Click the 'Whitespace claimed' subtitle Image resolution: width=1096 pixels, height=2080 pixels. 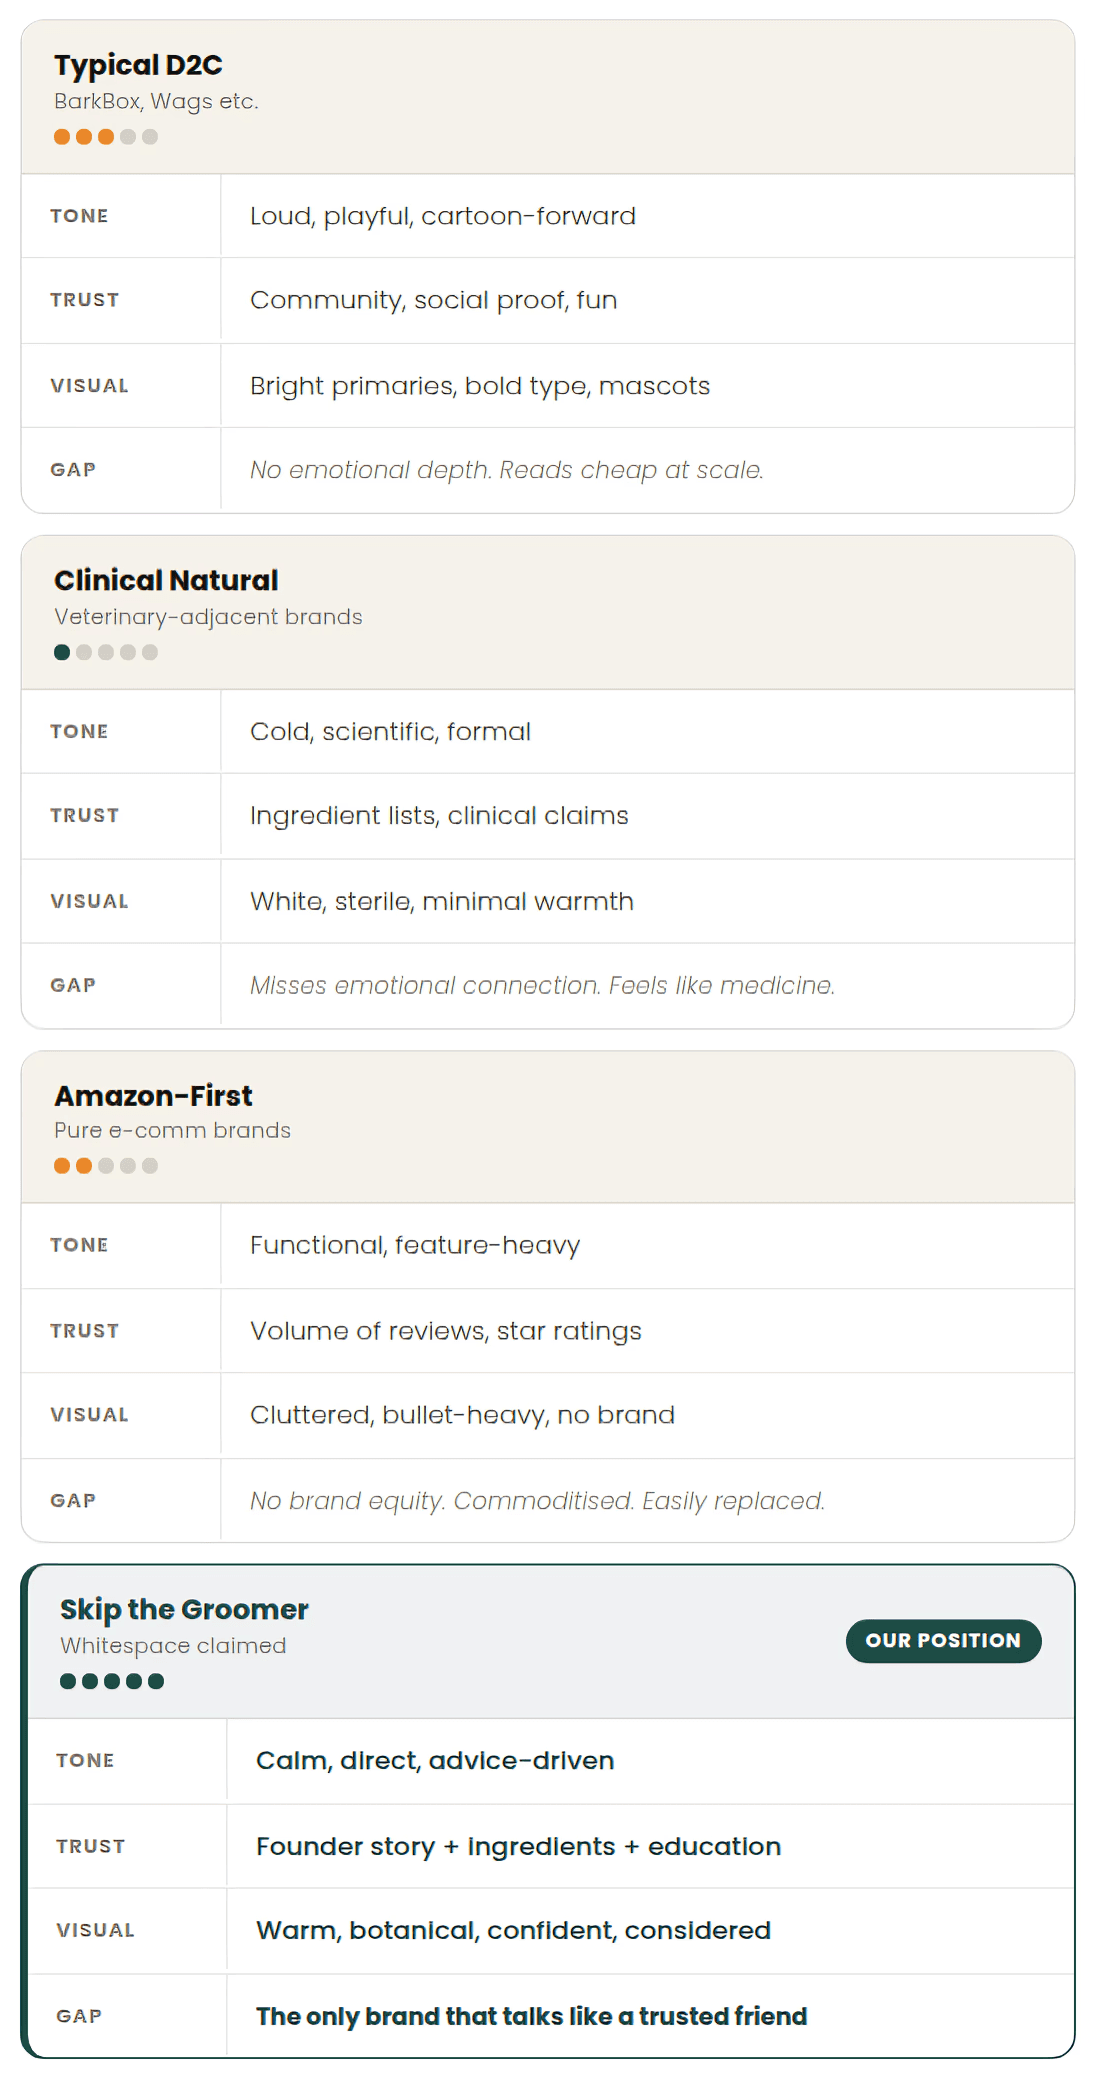click(173, 1646)
